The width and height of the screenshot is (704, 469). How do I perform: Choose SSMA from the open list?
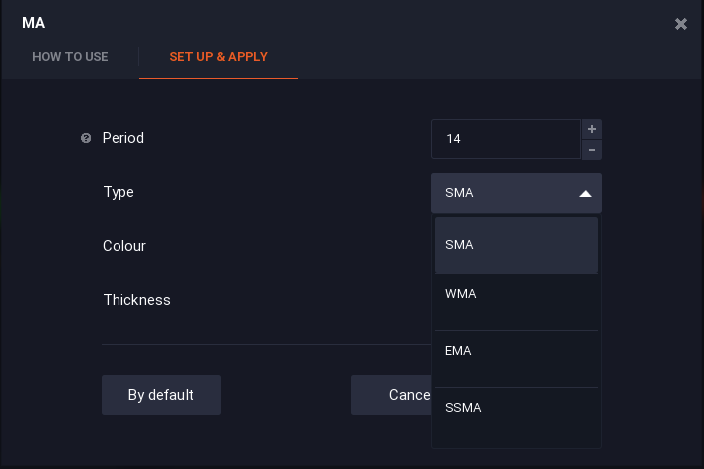click(516, 408)
